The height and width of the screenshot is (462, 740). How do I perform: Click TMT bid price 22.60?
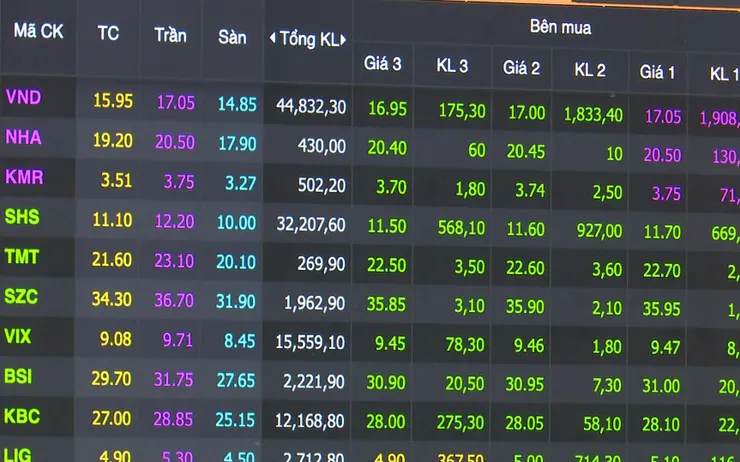tap(525, 268)
